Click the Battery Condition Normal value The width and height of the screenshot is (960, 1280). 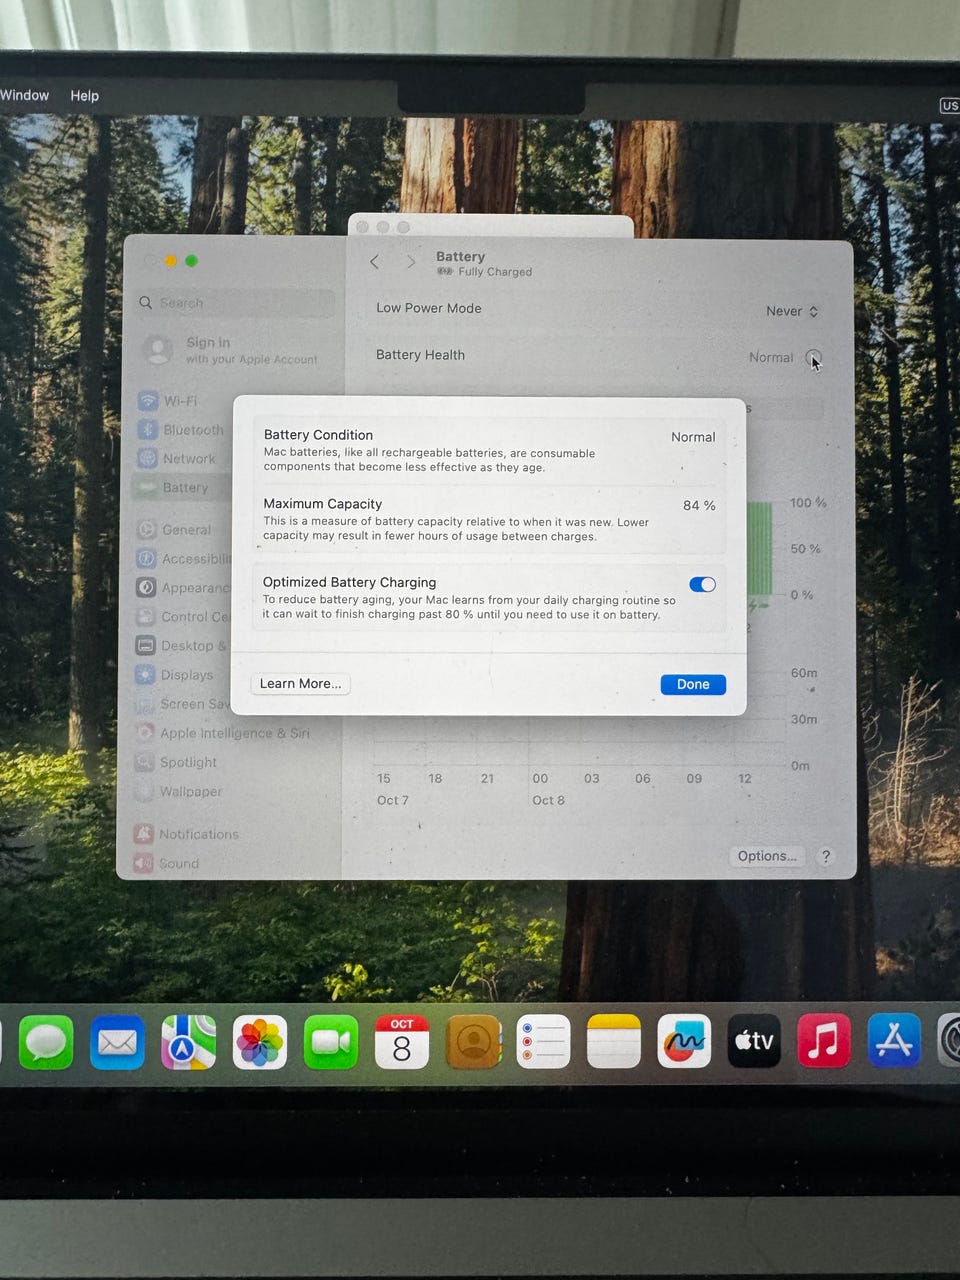(x=693, y=437)
